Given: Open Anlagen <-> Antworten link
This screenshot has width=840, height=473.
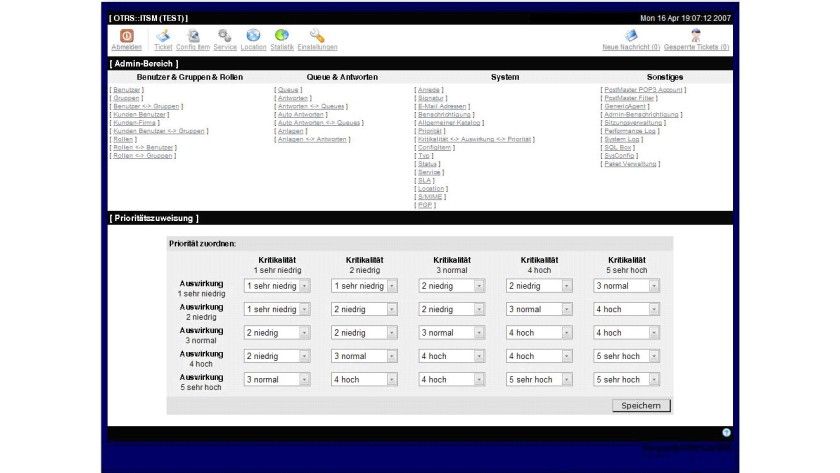Looking at the screenshot, I should point(312,139).
